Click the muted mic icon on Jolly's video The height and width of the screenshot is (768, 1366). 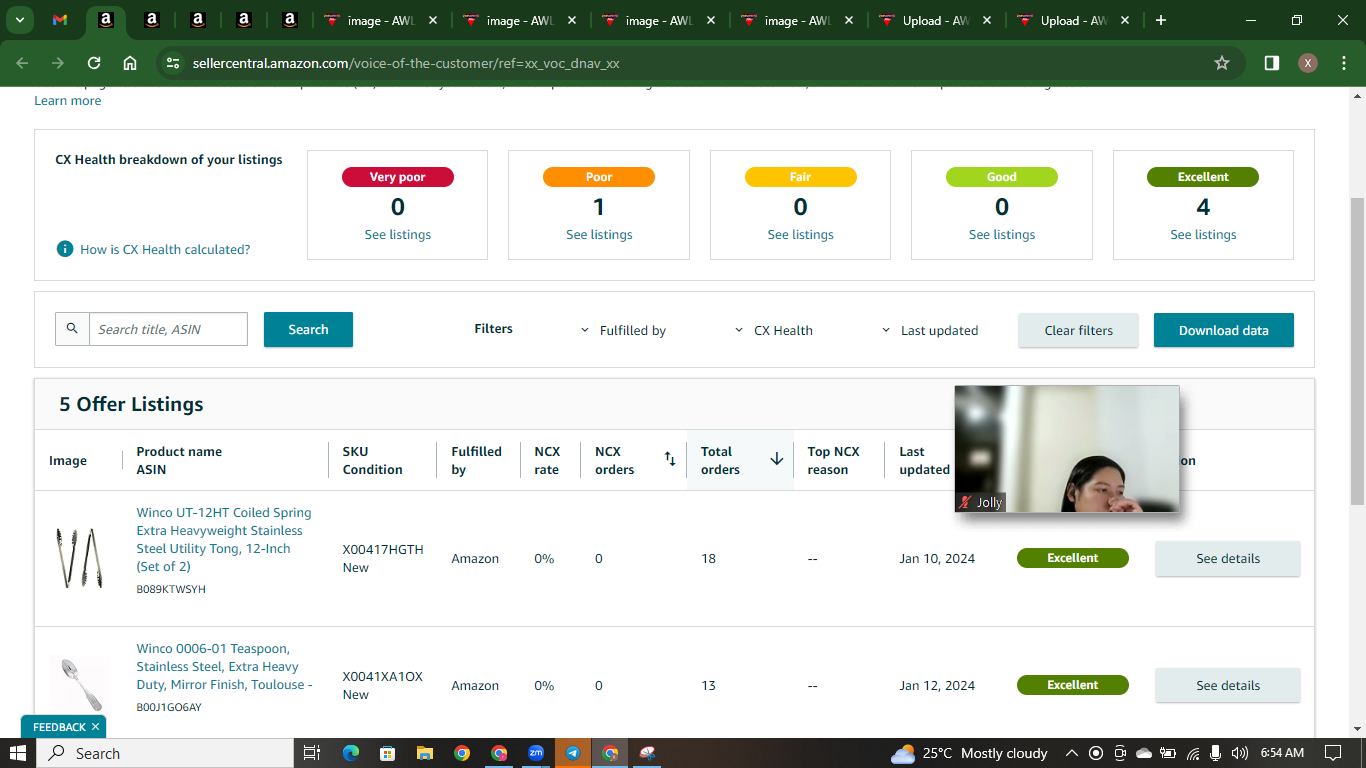(x=965, y=502)
